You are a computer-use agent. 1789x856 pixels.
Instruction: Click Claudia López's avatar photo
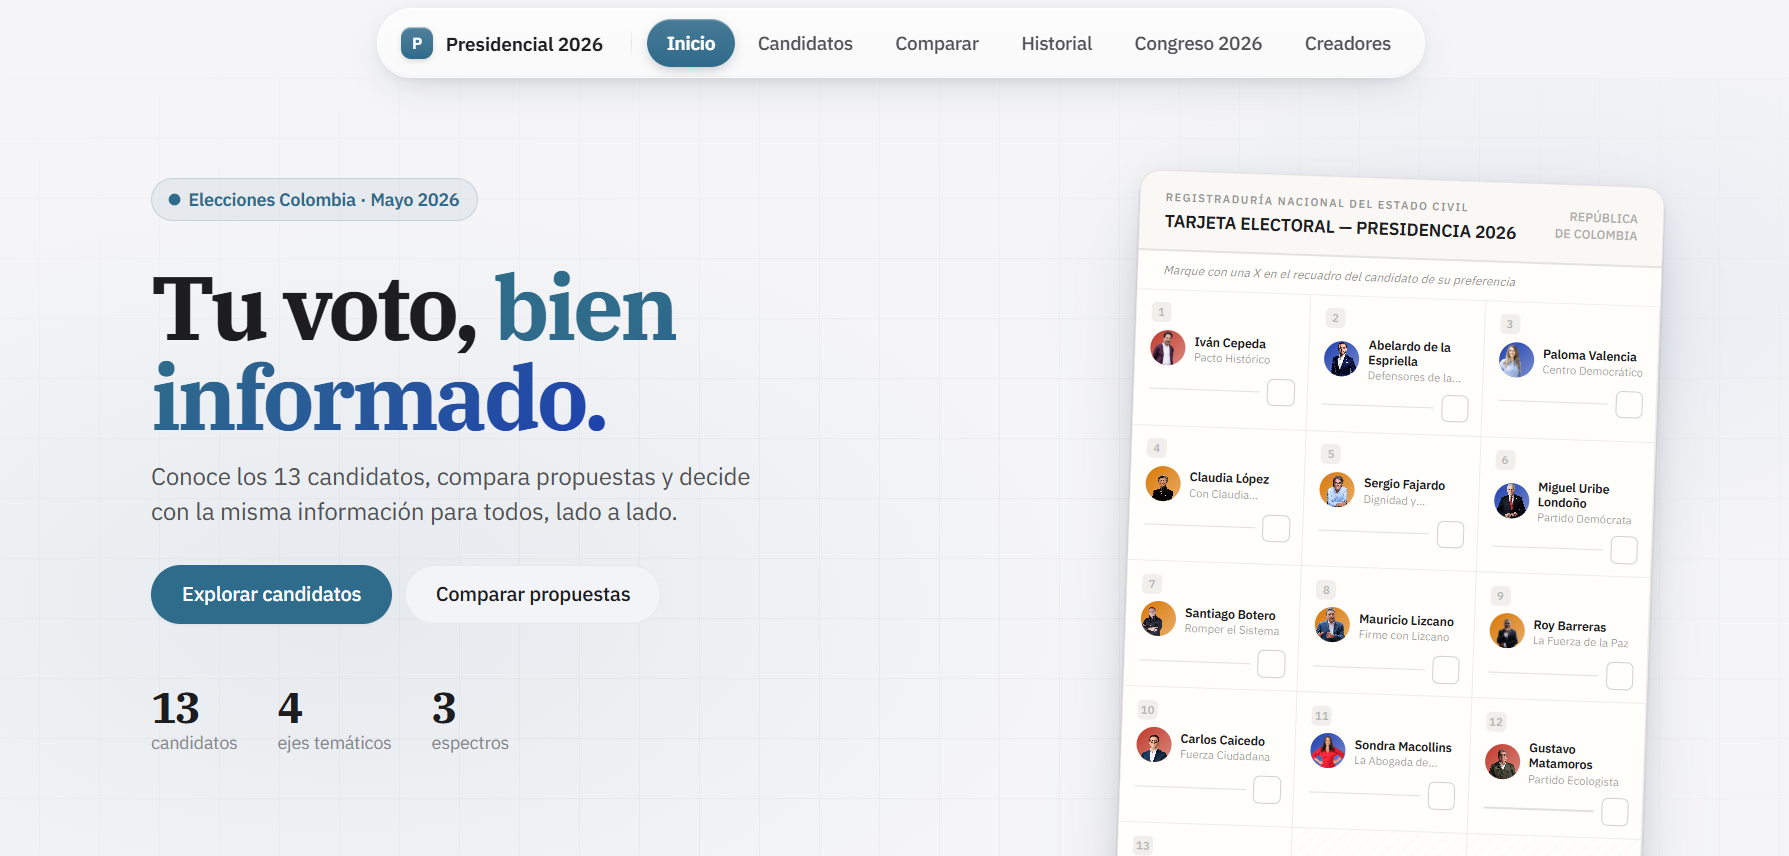tap(1163, 484)
